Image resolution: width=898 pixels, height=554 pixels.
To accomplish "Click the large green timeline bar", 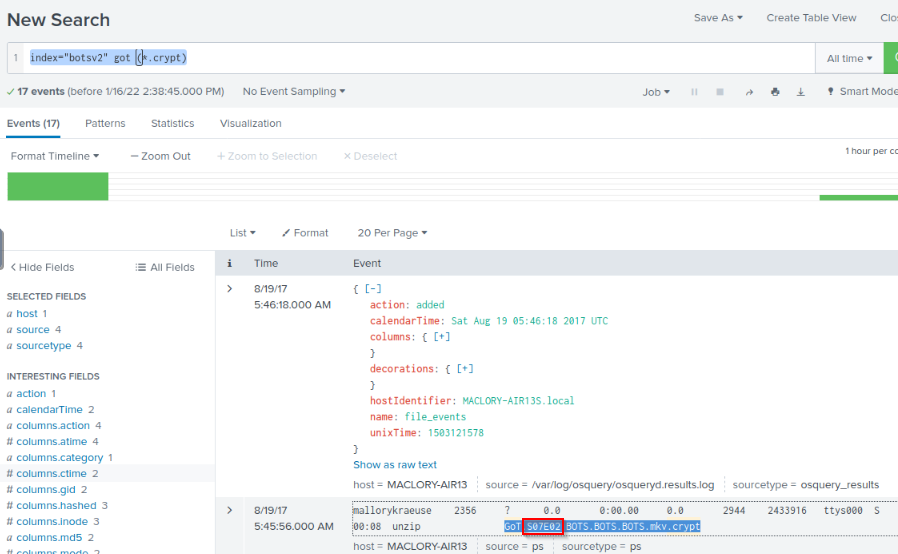I will pyautogui.click(x=58, y=187).
